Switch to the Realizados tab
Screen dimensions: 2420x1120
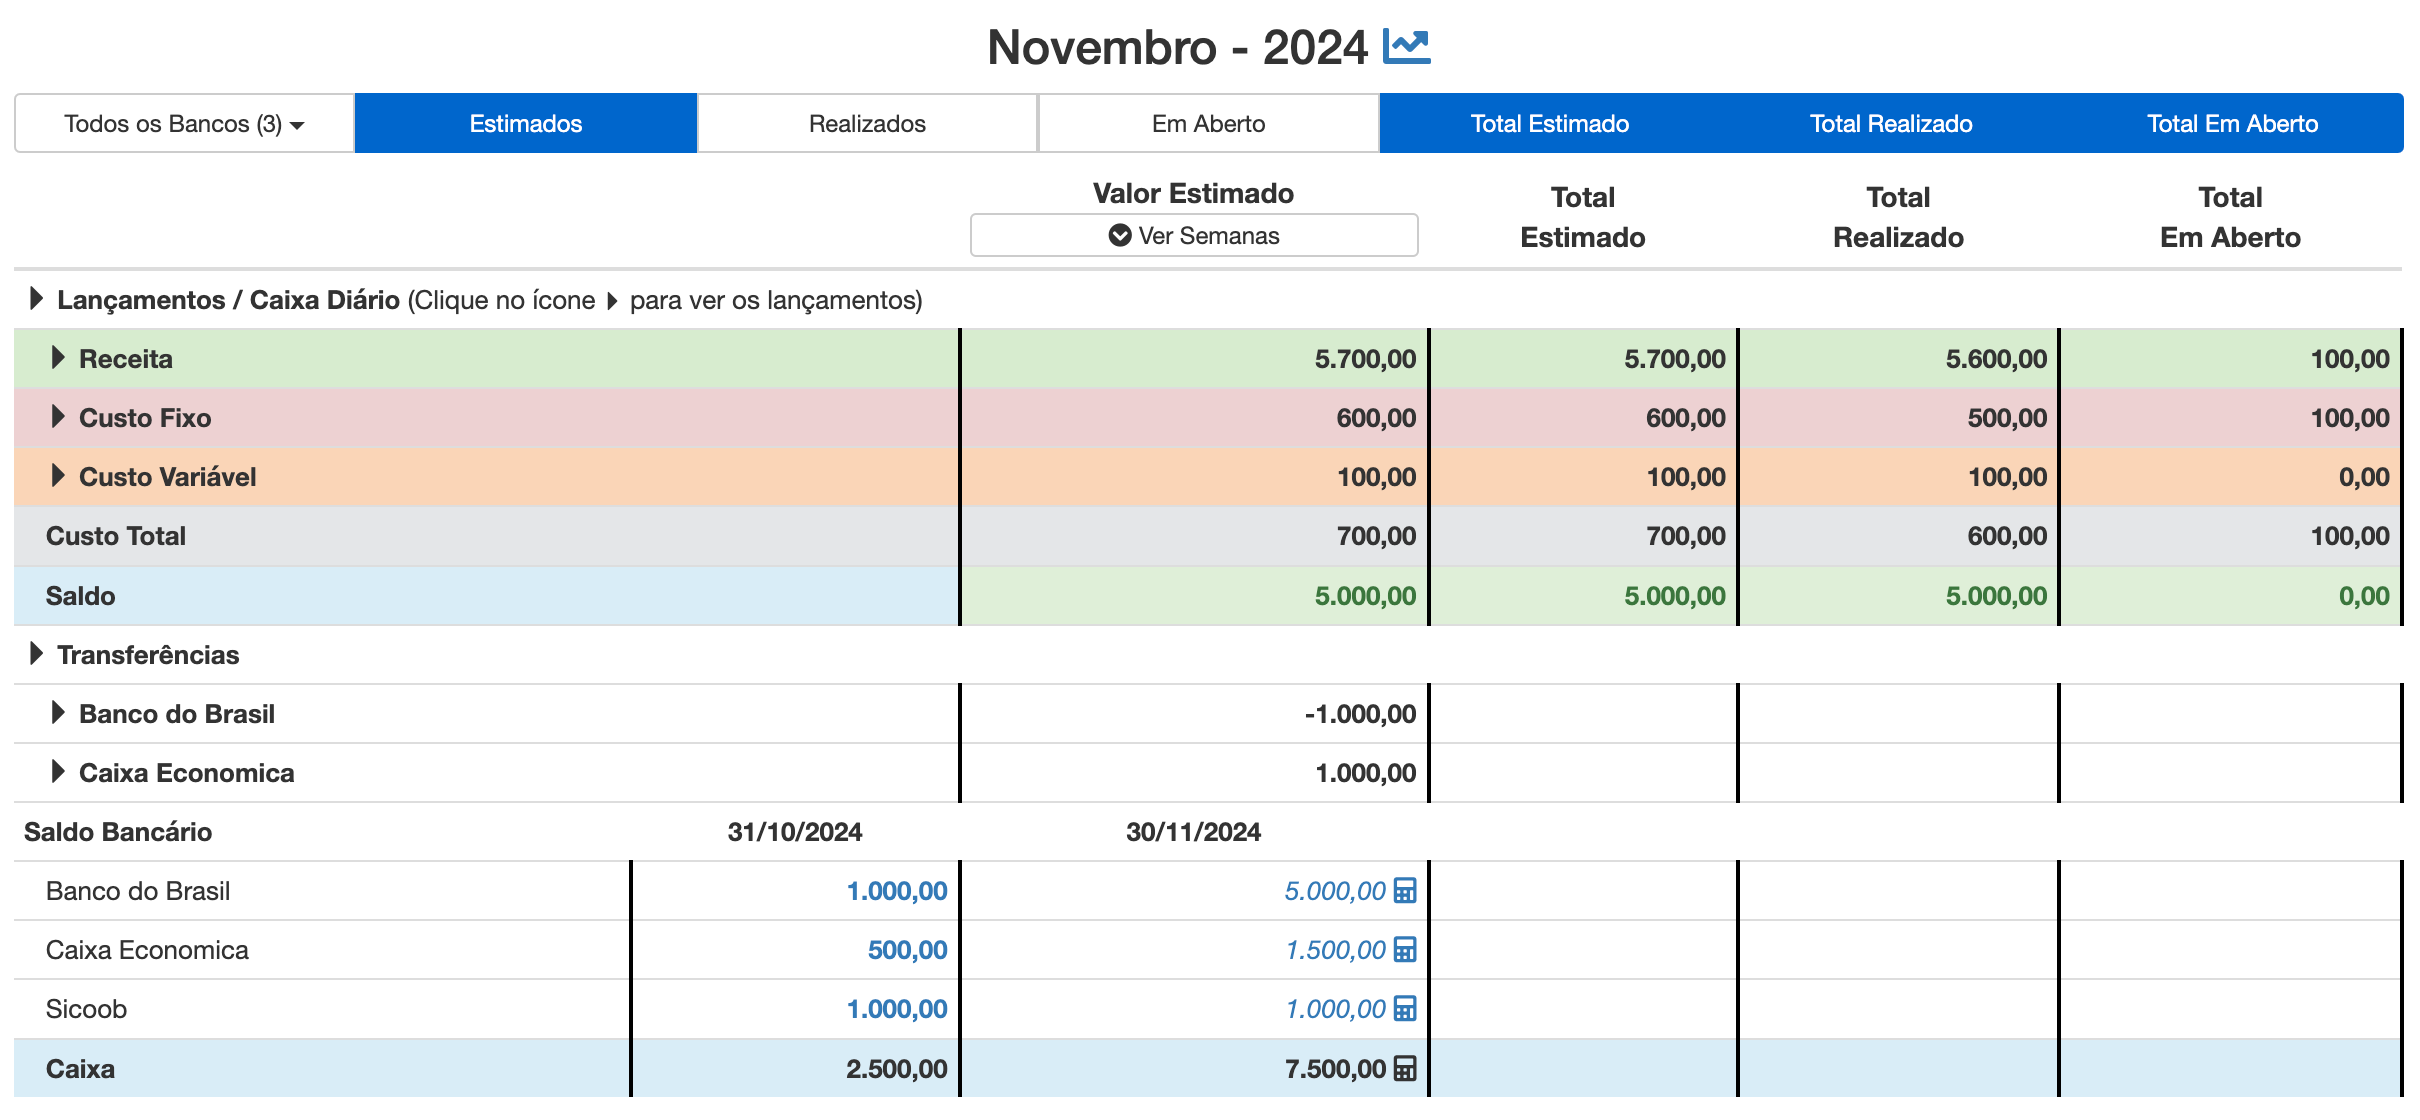[x=867, y=124]
